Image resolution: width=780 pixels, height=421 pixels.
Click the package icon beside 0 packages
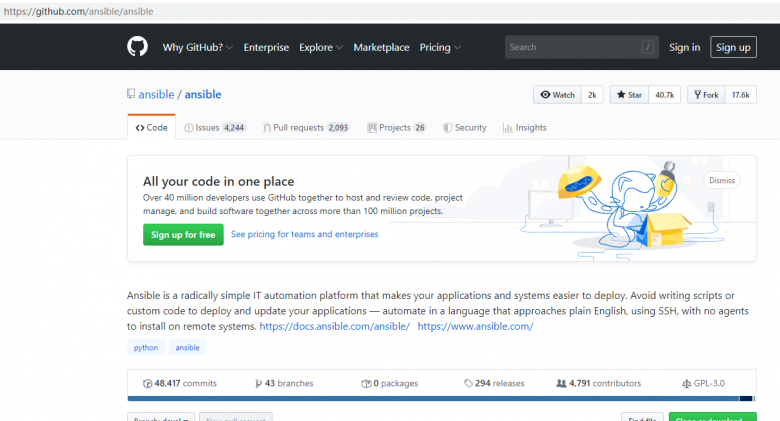[366, 384]
